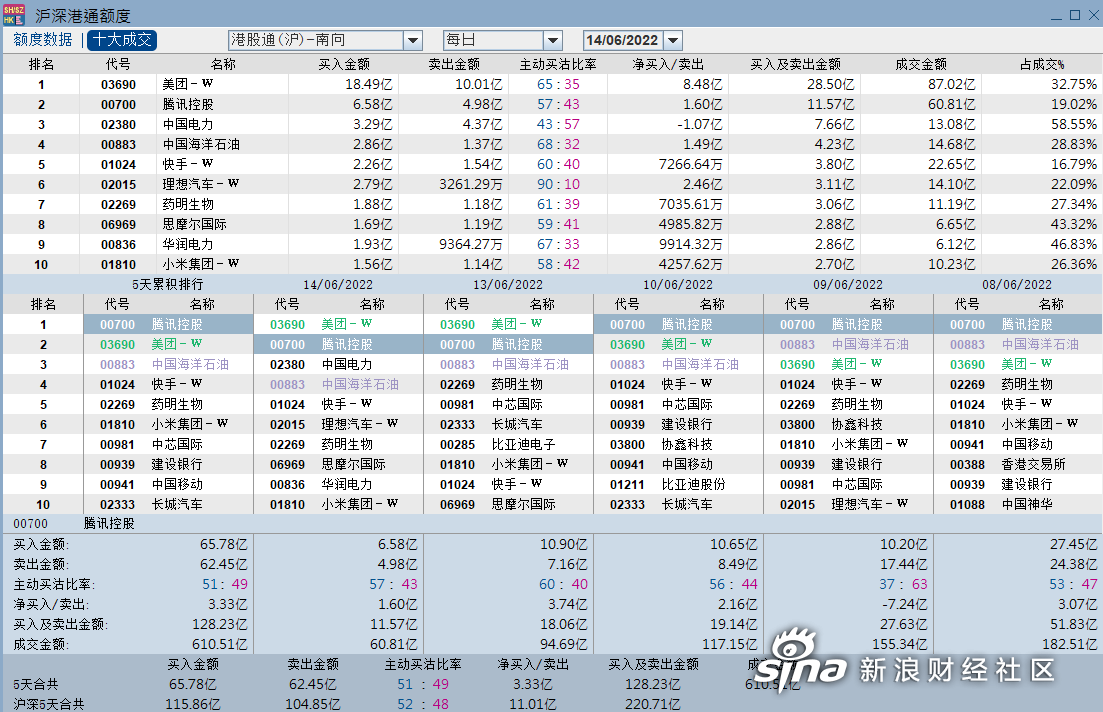Click the 净买入/卖出 header in top table
Screen dimensions: 1103x712
[x=668, y=64]
